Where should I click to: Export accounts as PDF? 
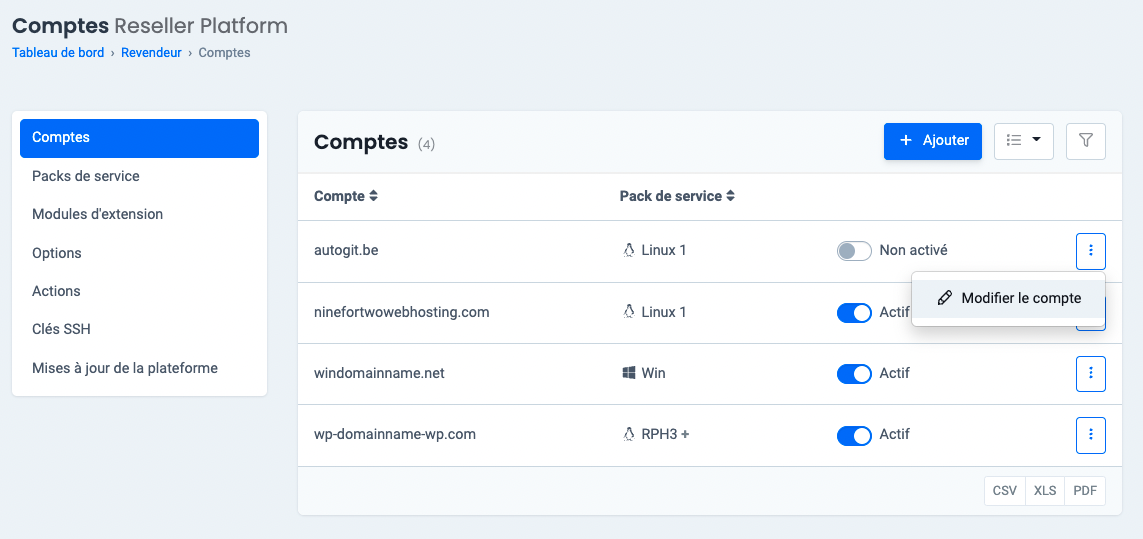click(1085, 491)
